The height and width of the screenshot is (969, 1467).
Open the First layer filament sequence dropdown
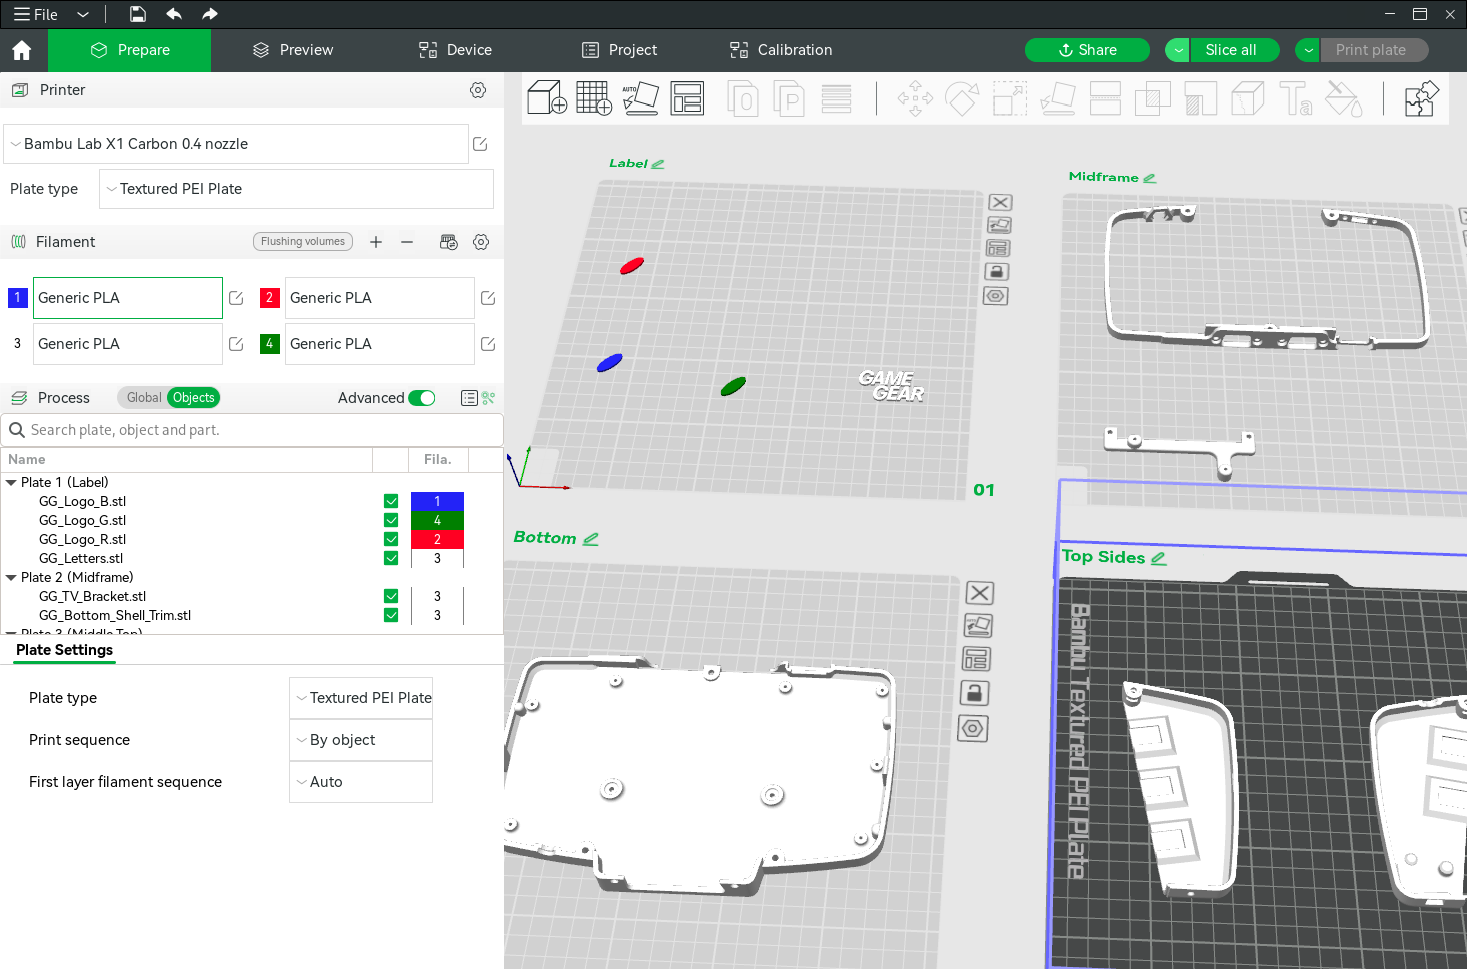[x=361, y=782]
